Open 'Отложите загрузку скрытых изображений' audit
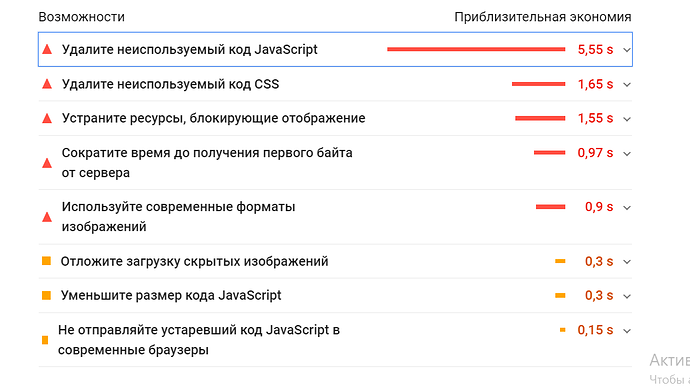 [x=195, y=261]
